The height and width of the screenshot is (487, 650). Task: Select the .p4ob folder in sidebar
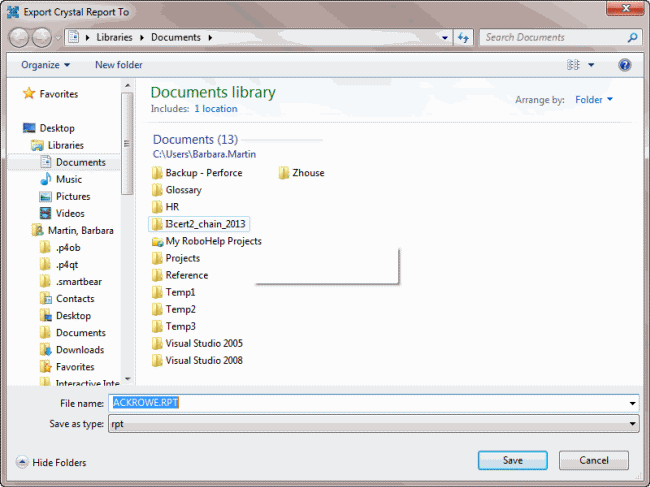tap(68, 247)
